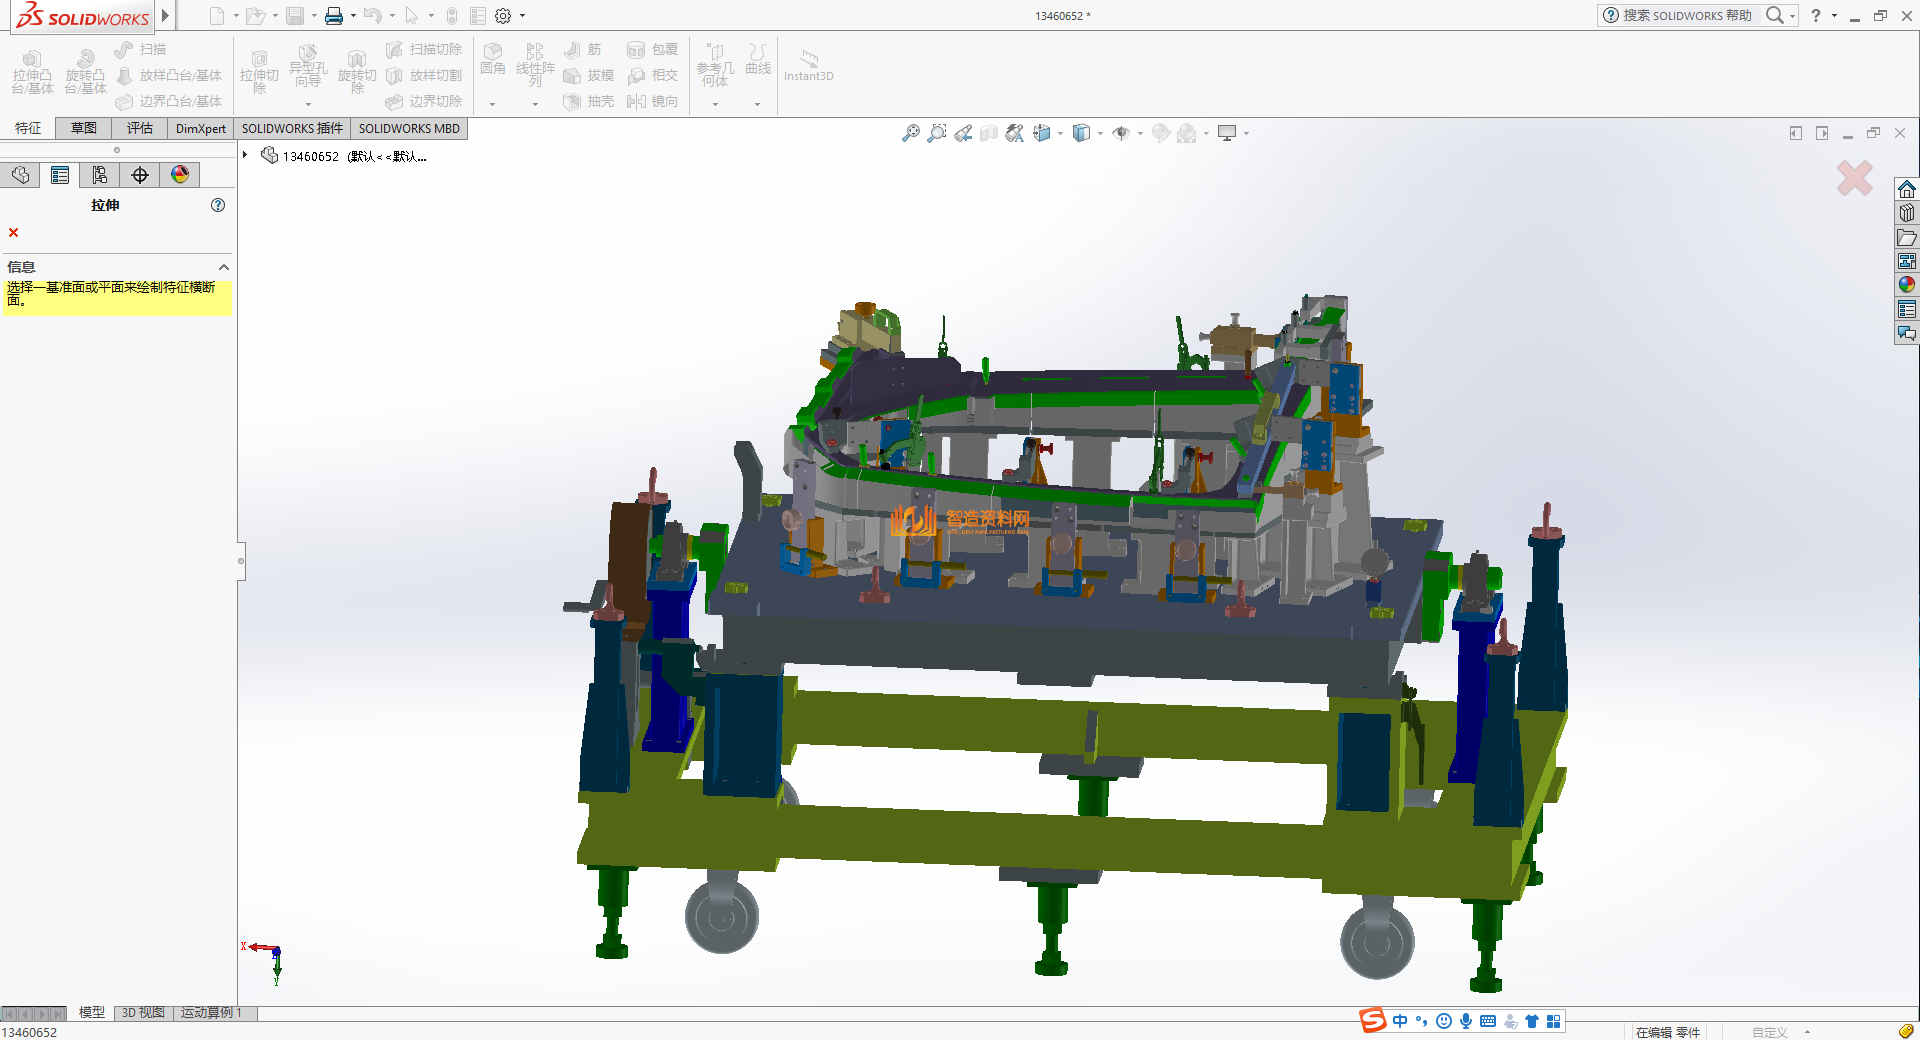Click the 拉伸 help question mark button

218,205
